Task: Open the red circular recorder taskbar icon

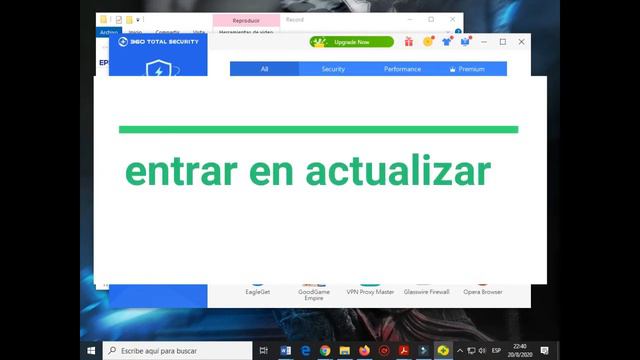Action: tap(384, 351)
